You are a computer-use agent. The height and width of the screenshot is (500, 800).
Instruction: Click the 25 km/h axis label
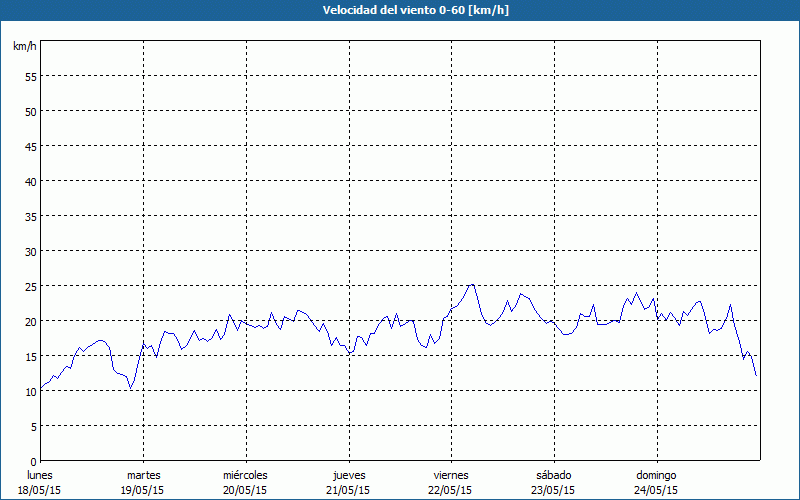[30, 286]
